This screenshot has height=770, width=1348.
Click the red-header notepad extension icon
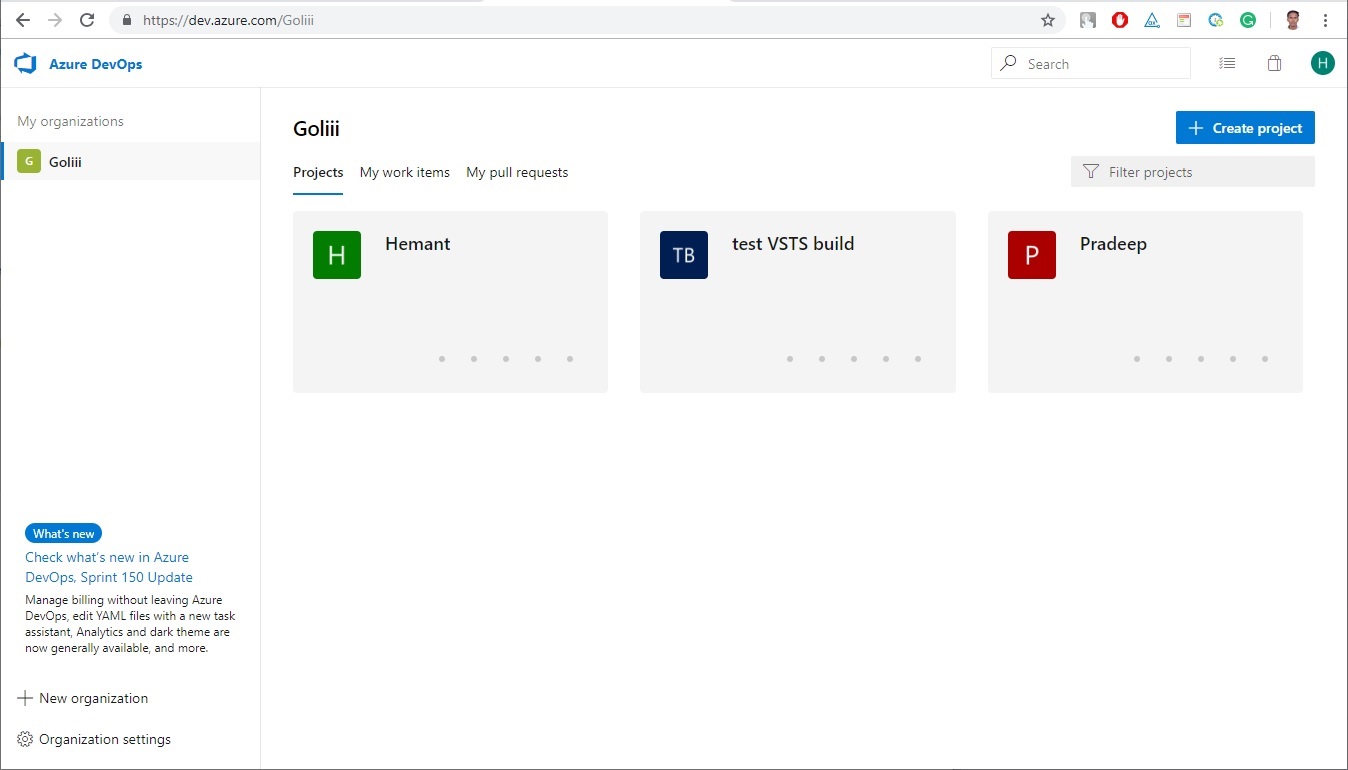tap(1184, 20)
